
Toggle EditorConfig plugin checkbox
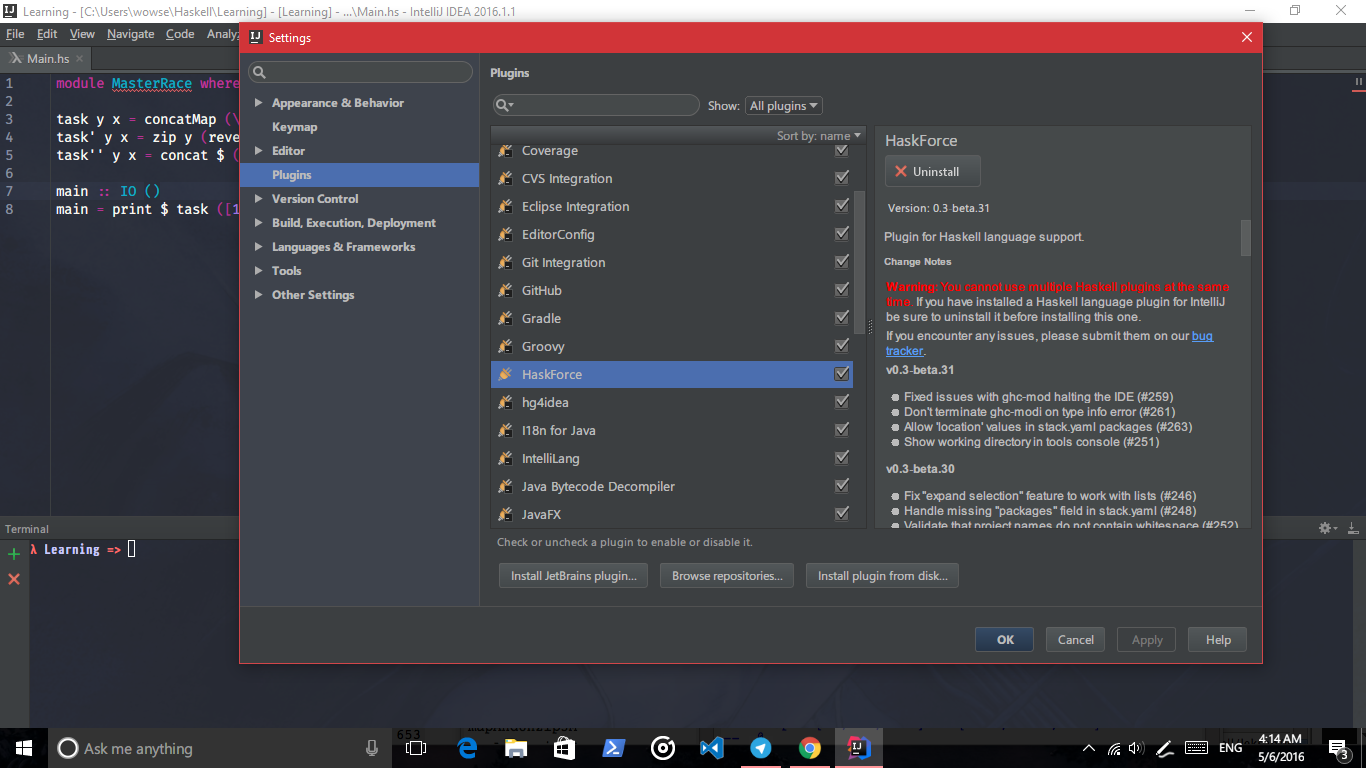(842, 234)
